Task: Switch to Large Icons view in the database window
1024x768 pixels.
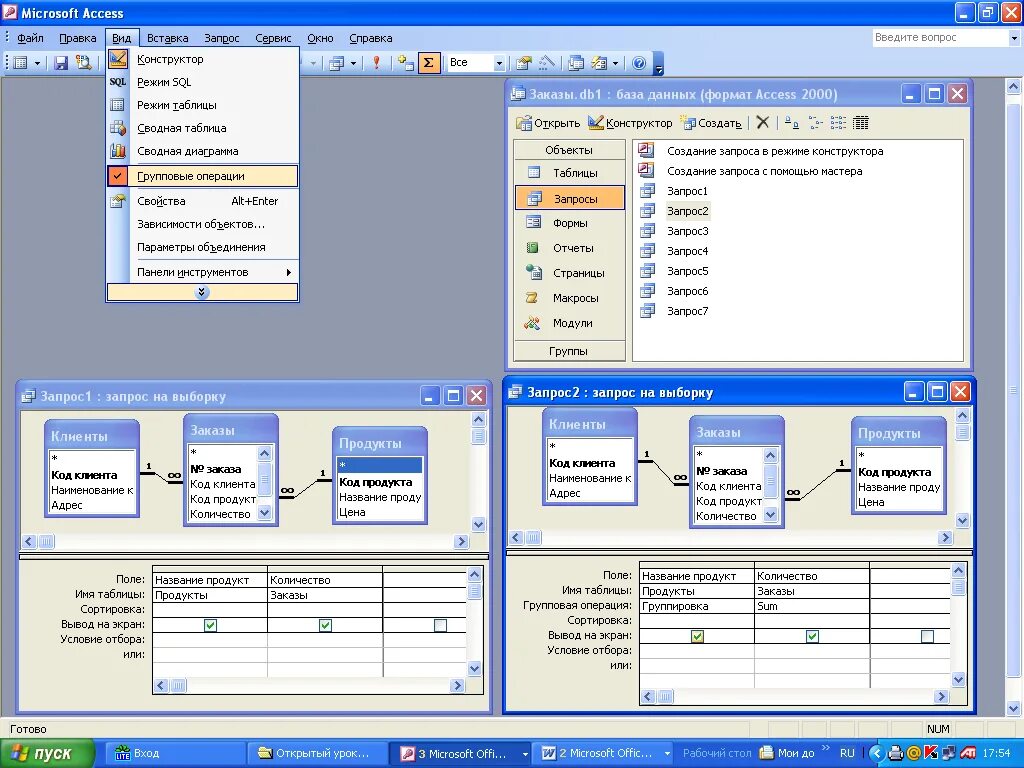Action: [x=792, y=122]
